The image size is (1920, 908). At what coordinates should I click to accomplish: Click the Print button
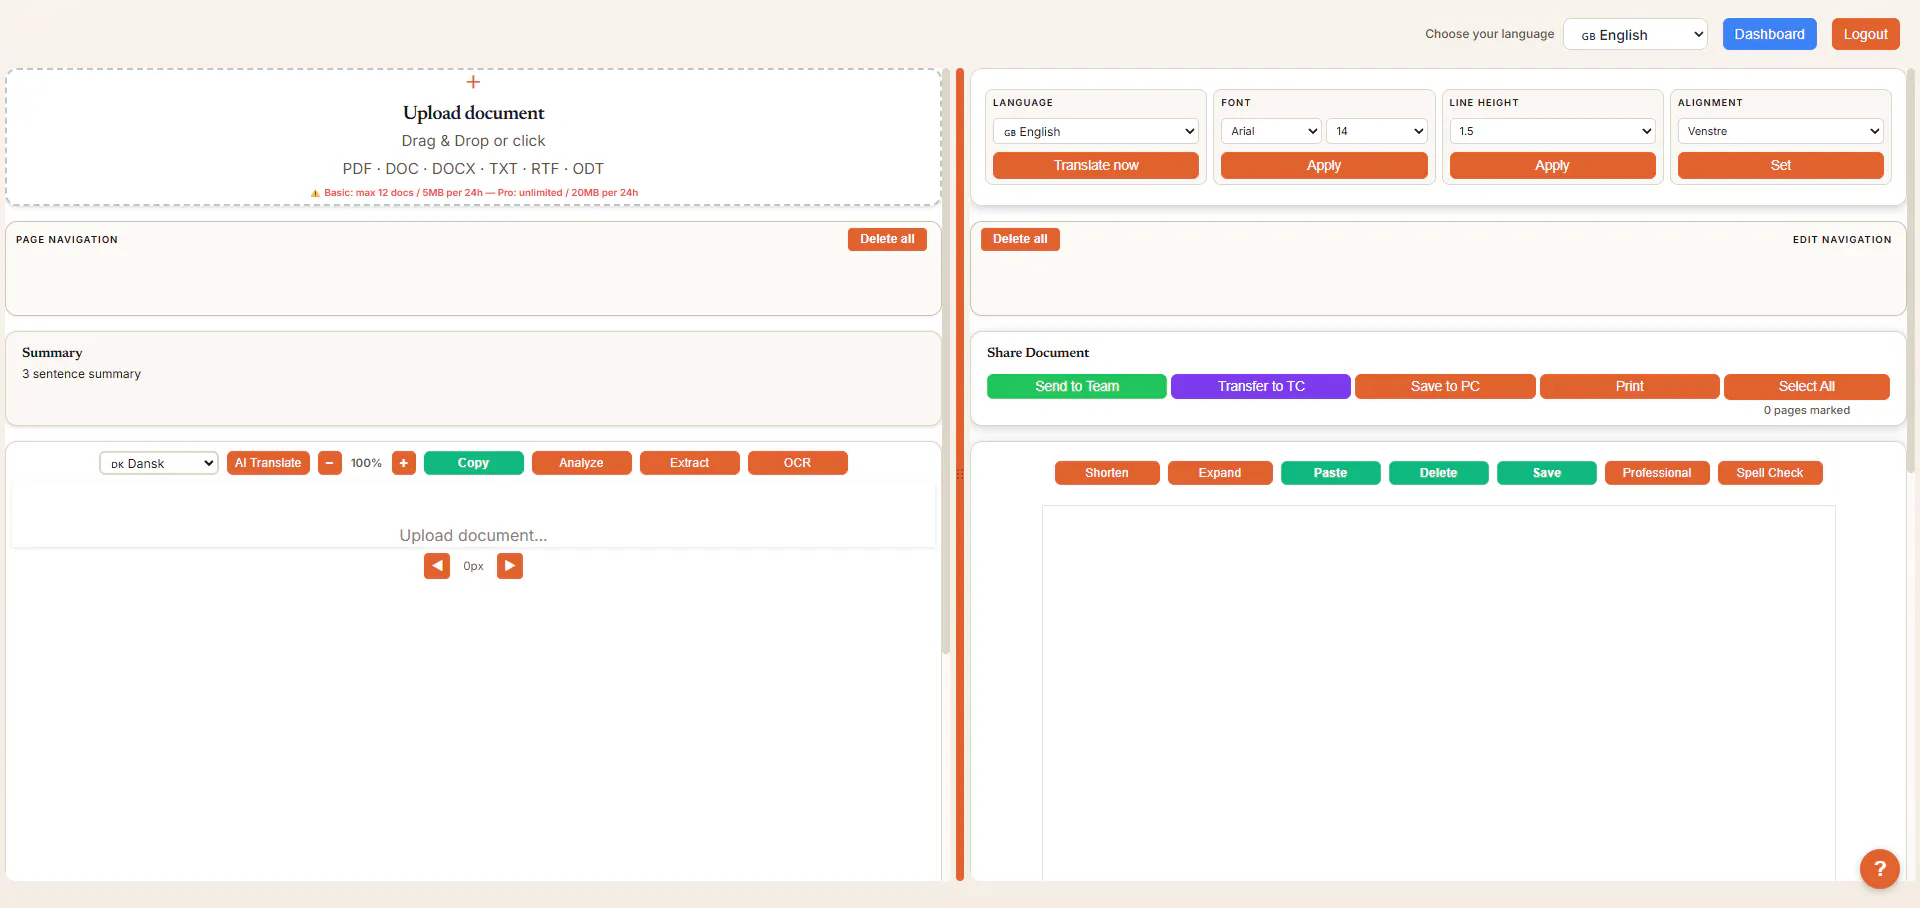pyautogui.click(x=1630, y=386)
